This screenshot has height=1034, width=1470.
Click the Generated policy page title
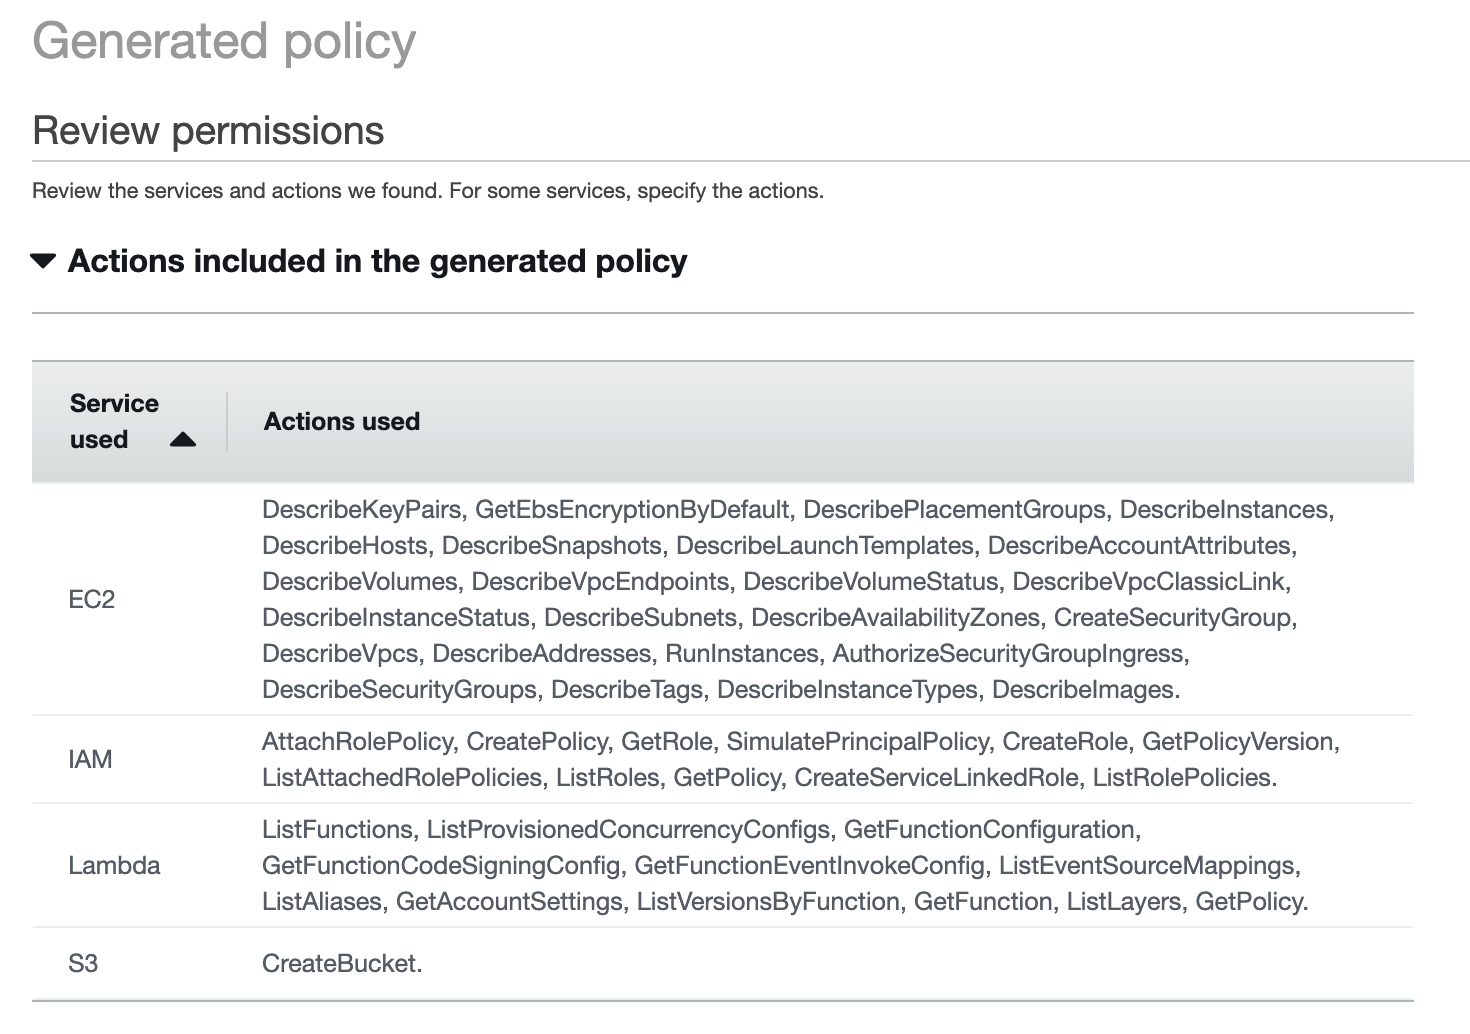pyautogui.click(x=224, y=41)
